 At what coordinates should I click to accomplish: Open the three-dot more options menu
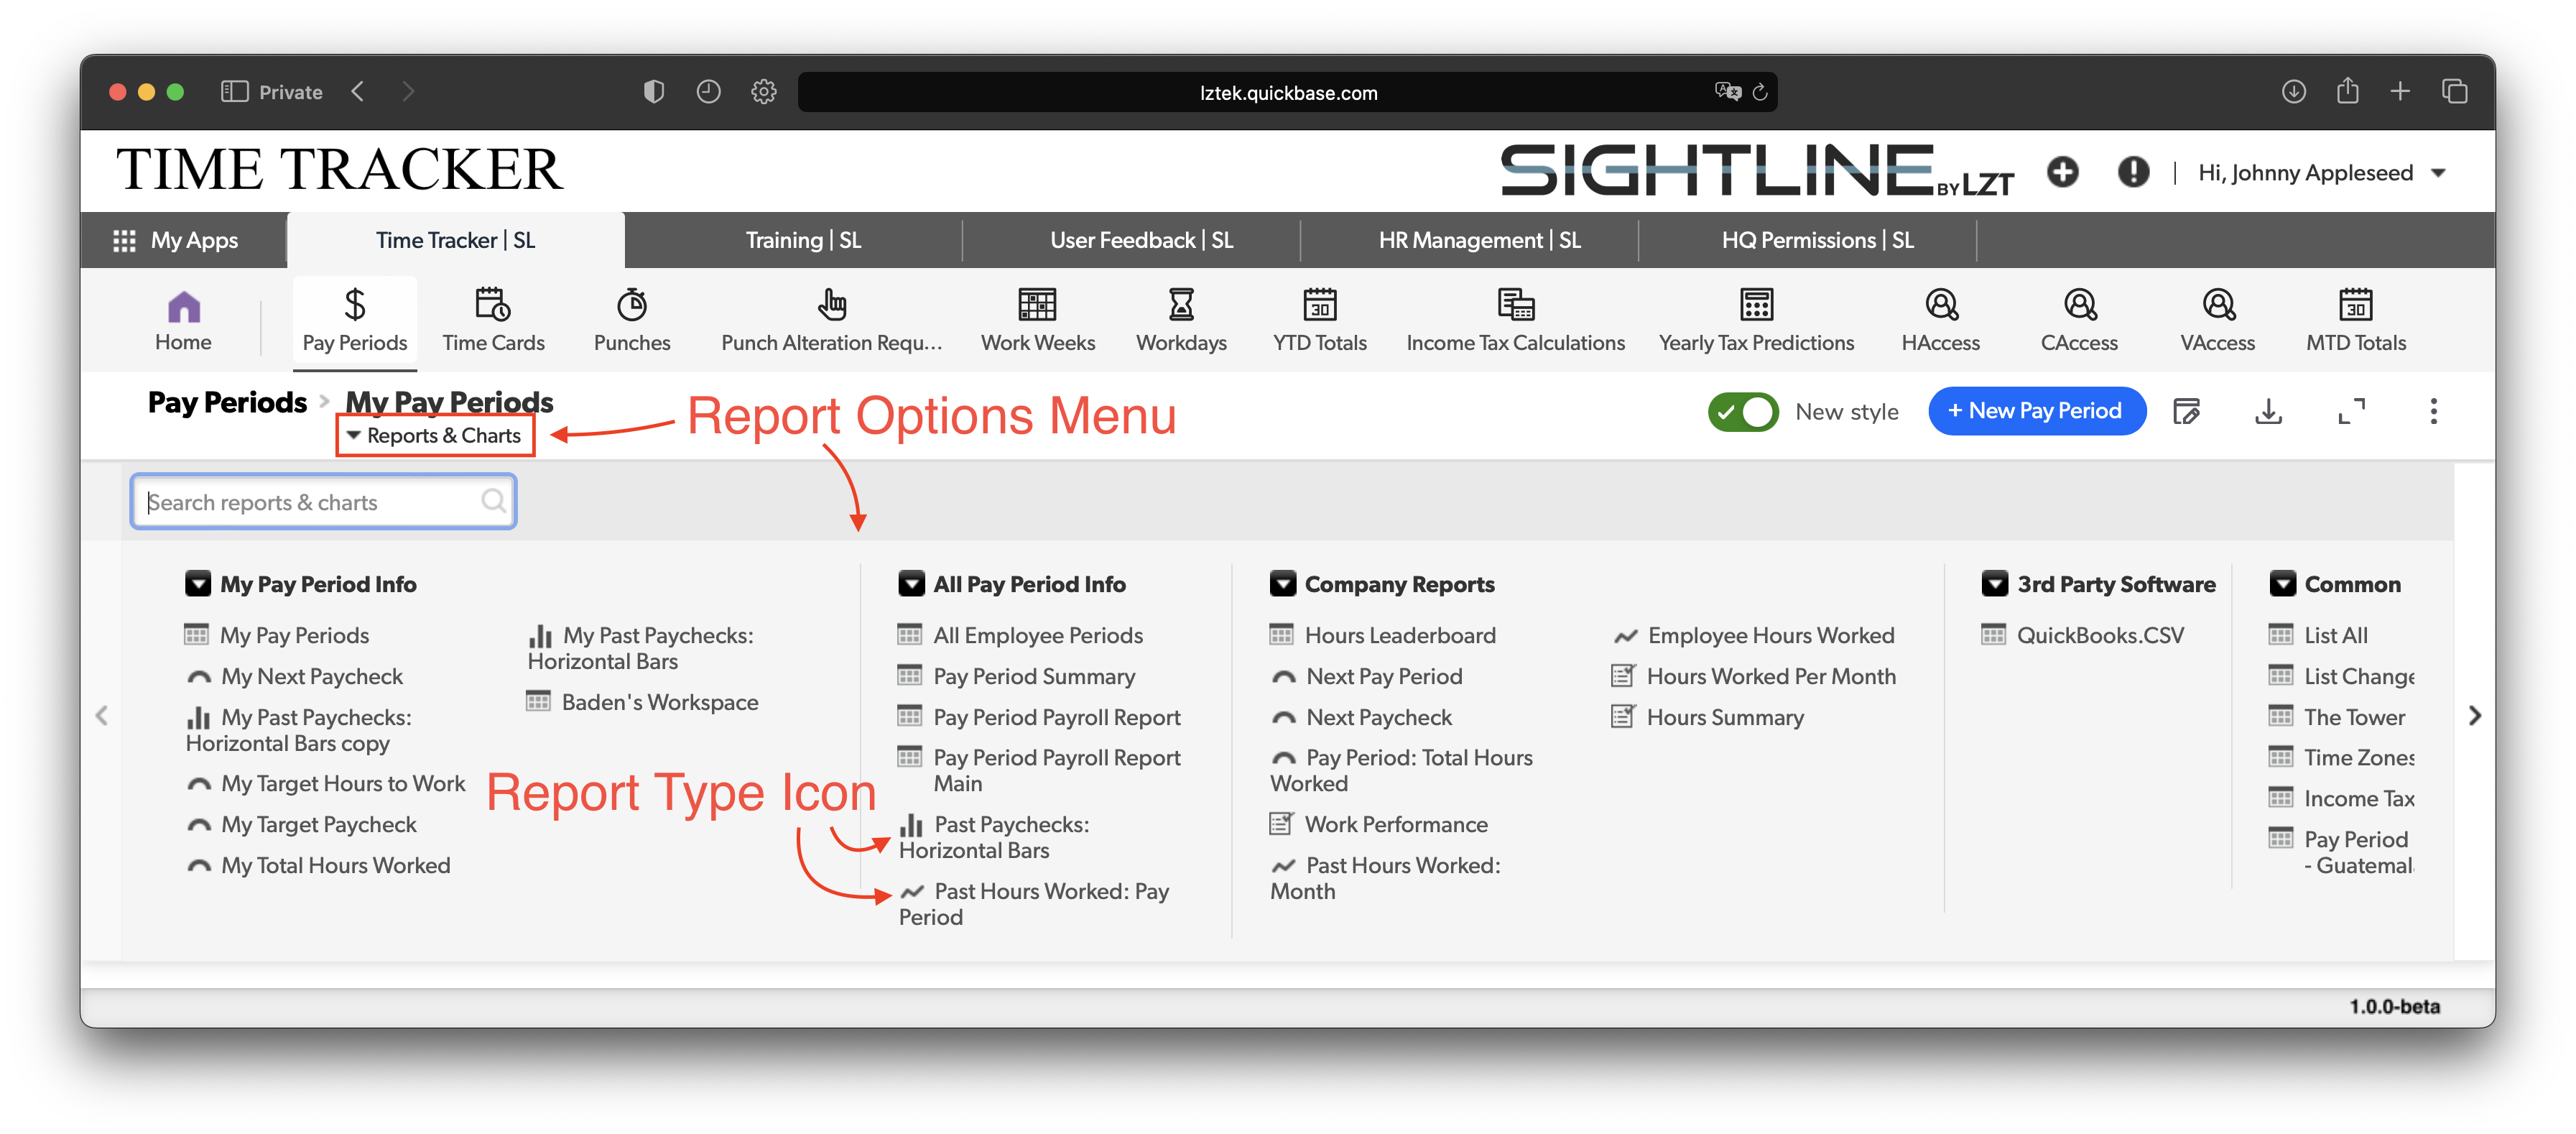point(2433,411)
